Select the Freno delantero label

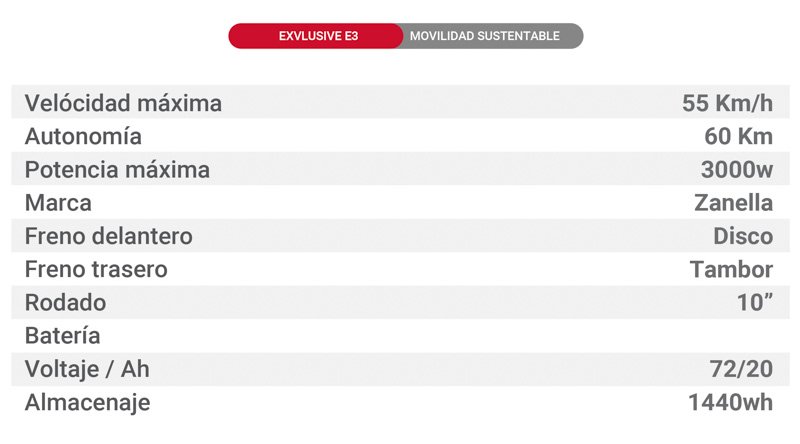coord(108,237)
